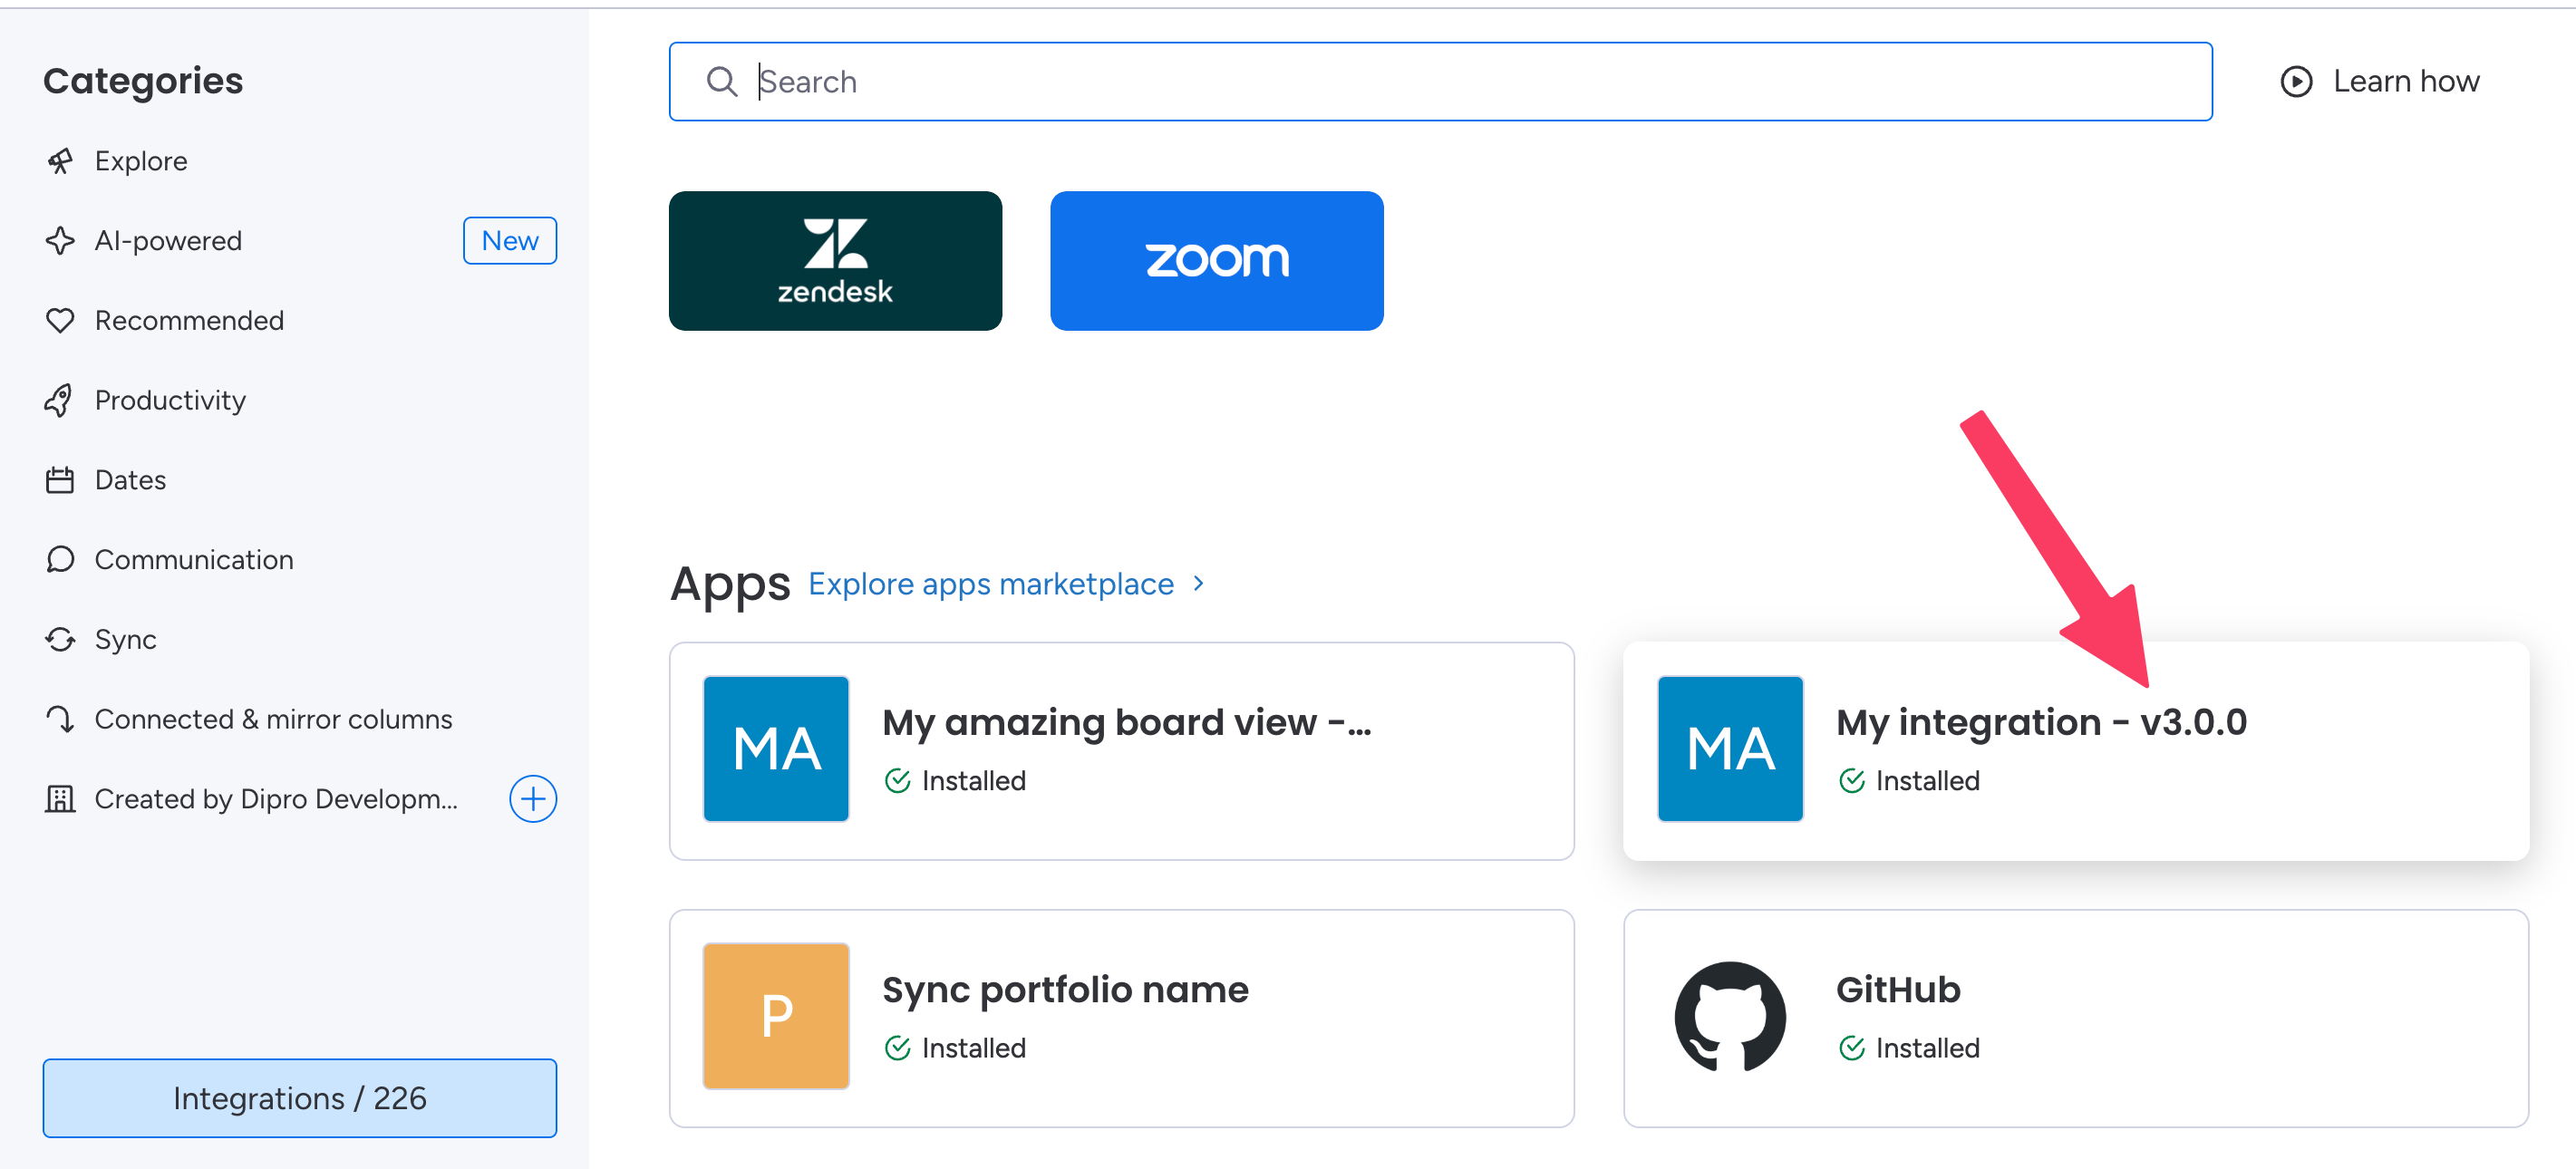2576x1169 pixels.
Task: Open the GitHub app title
Action: pyautogui.click(x=1899, y=990)
